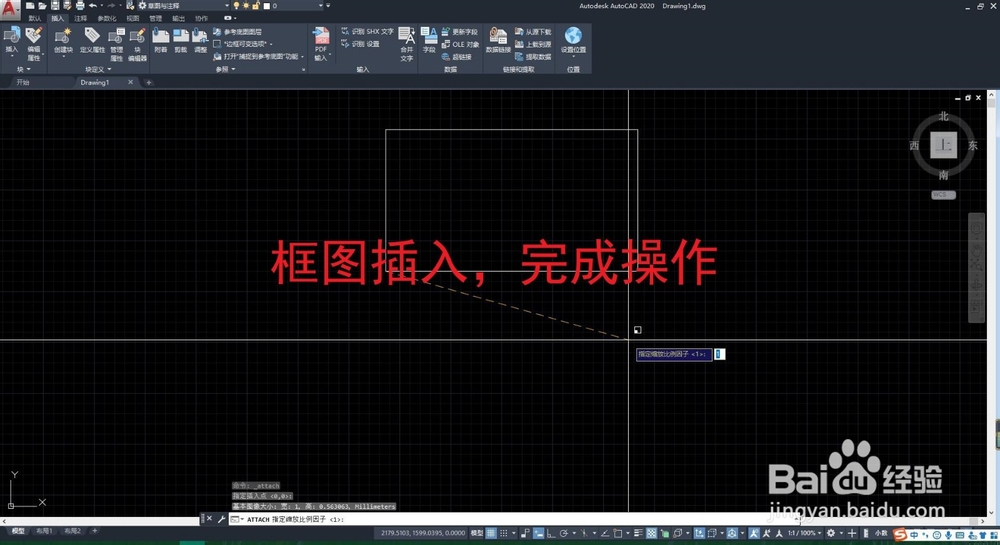The height and width of the screenshot is (545, 1000).
Task: Click the workspace gear icon in status bar
Action: click(x=831, y=533)
